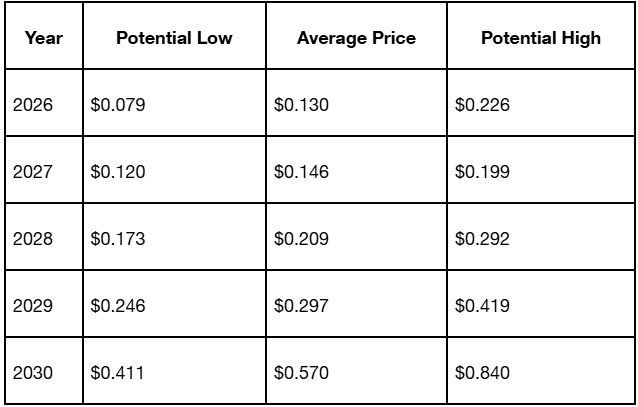Select the 2029 year cell
This screenshot has width=638, height=407.
[x=44, y=304]
